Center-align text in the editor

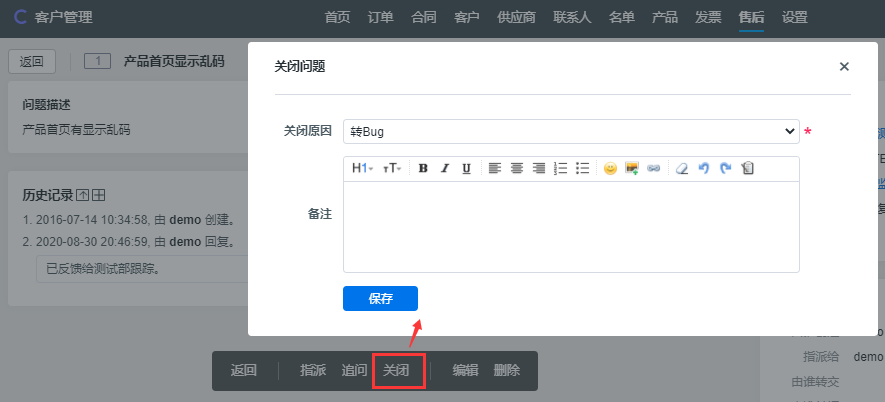(517, 168)
